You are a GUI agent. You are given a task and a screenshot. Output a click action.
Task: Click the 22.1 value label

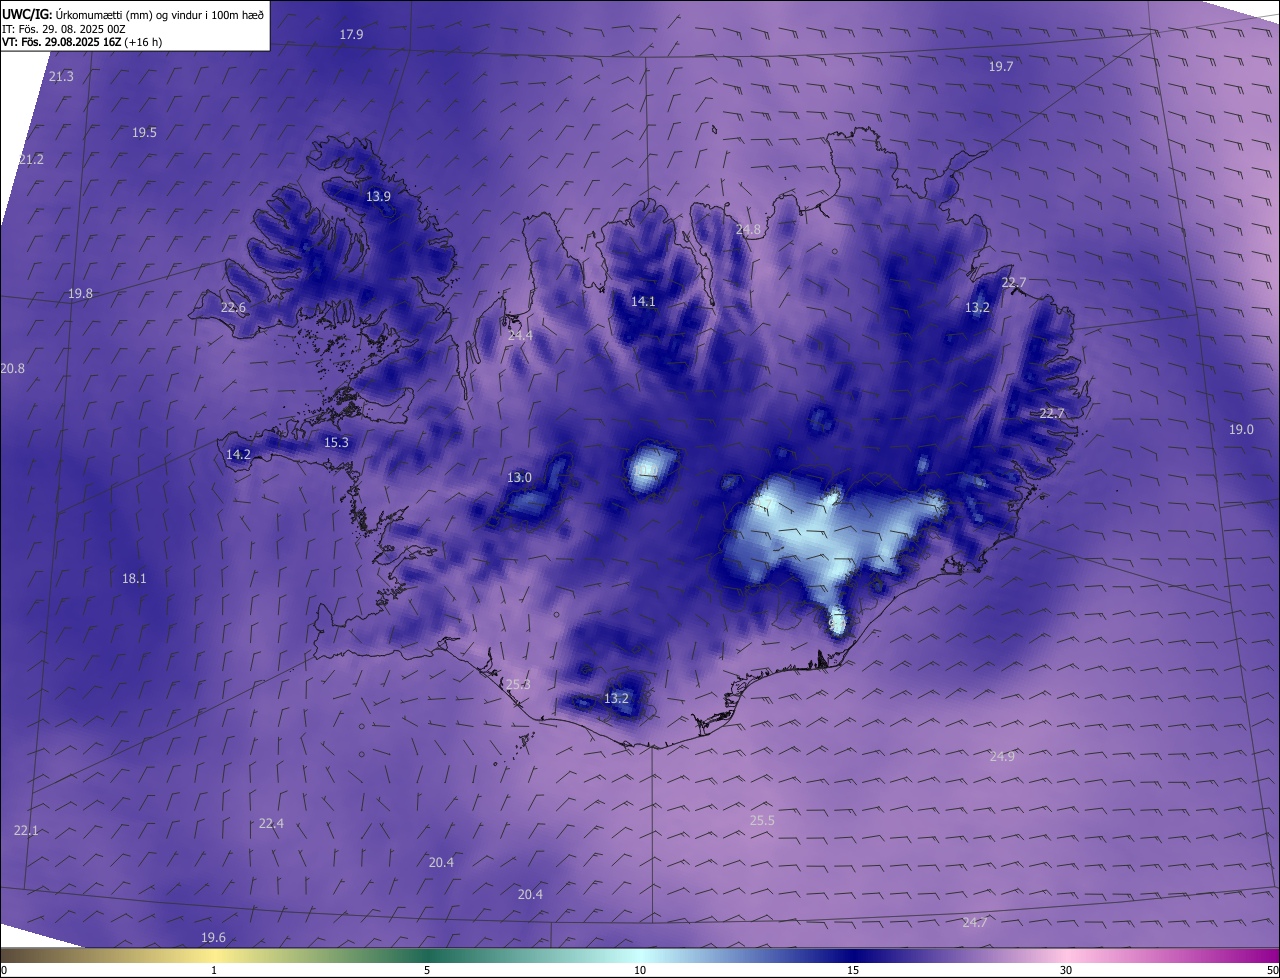pyautogui.click(x=26, y=830)
